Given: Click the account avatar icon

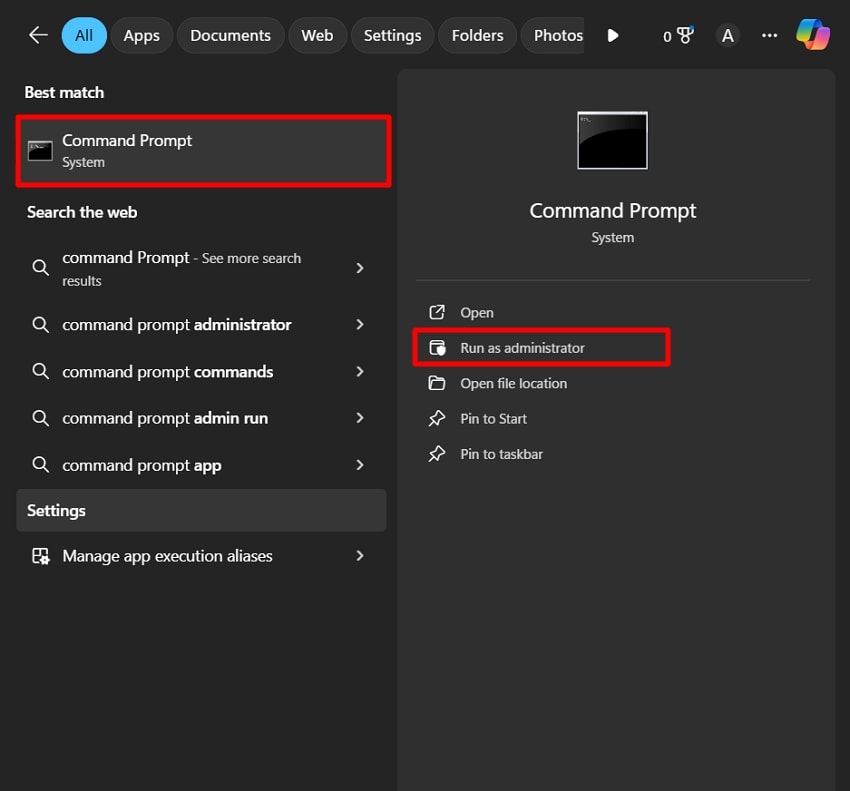Looking at the screenshot, I should 727,34.
